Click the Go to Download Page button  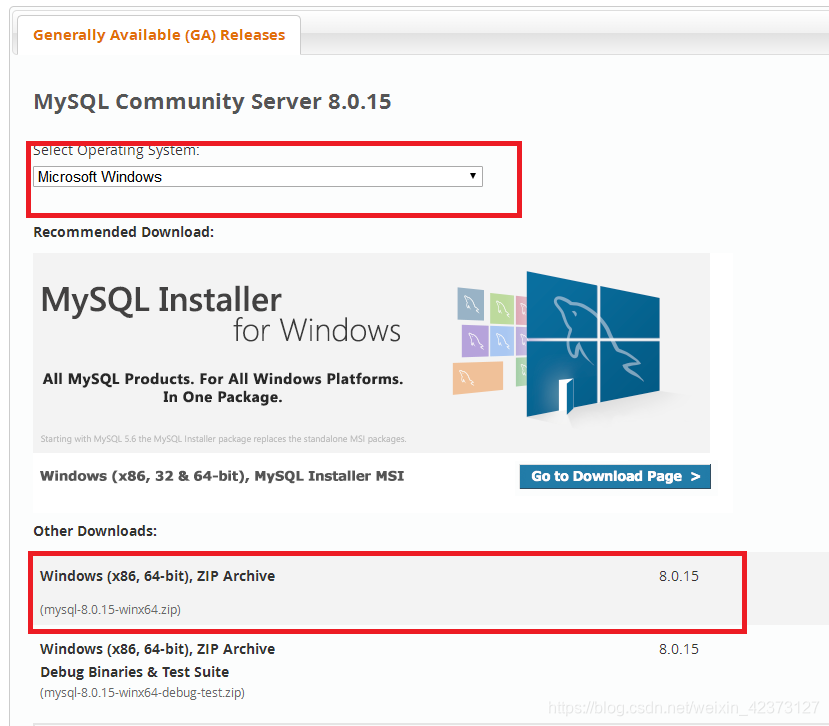tap(615, 476)
